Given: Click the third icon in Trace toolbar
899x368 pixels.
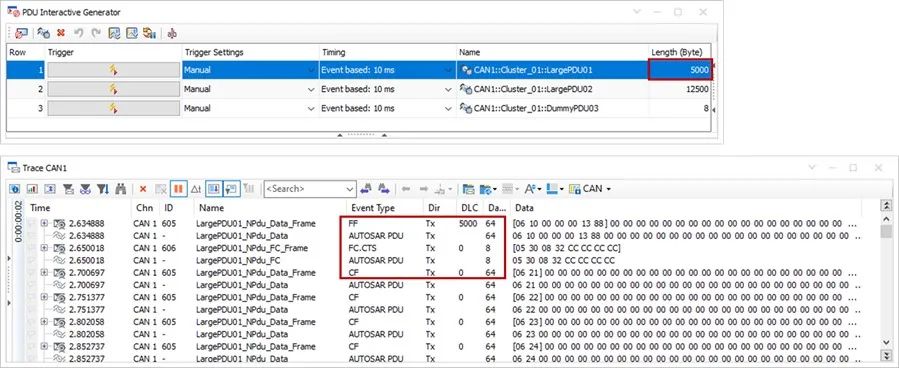Looking at the screenshot, I should click(x=50, y=188).
